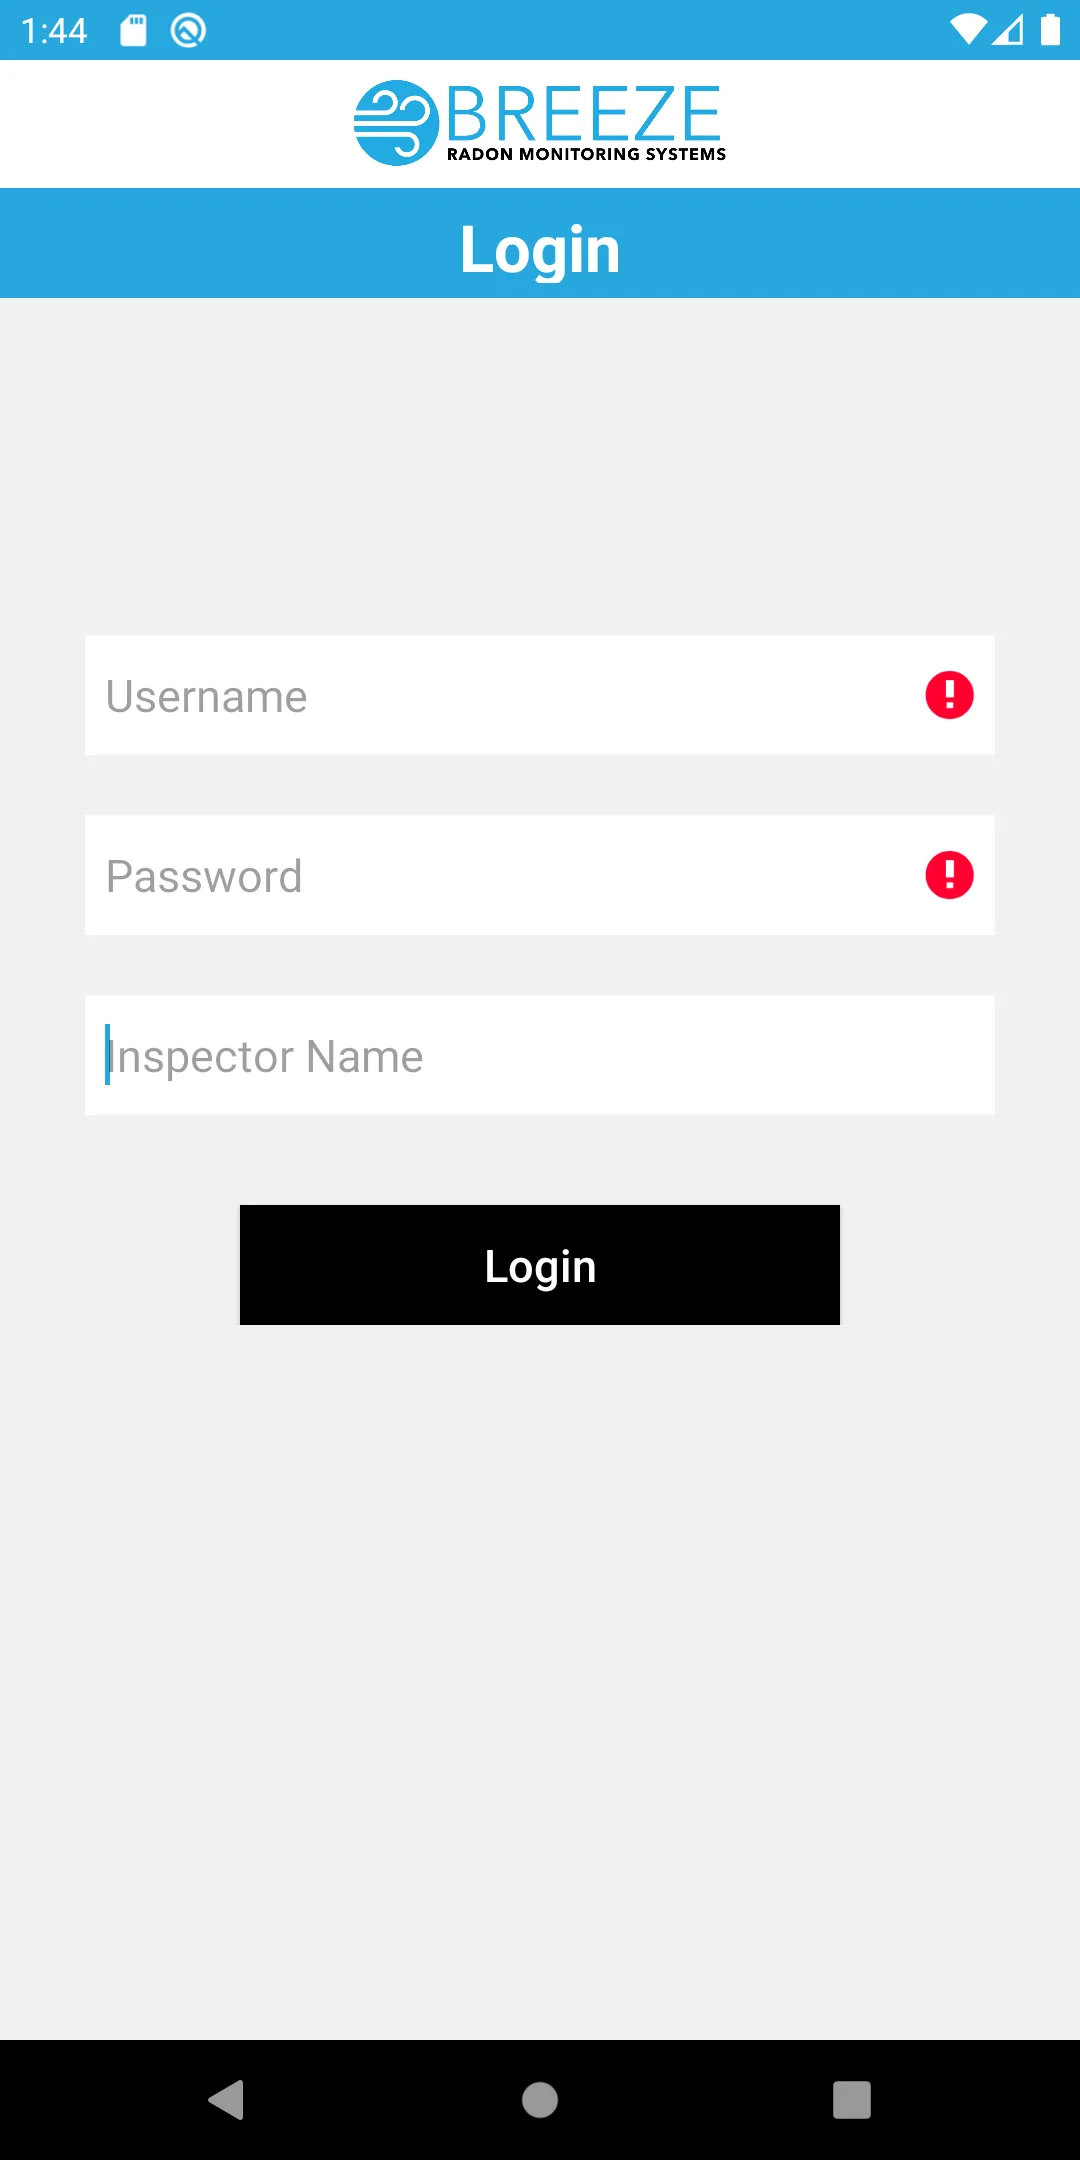Tap the red warning icon in Password field
The height and width of the screenshot is (2160, 1080).
point(949,875)
